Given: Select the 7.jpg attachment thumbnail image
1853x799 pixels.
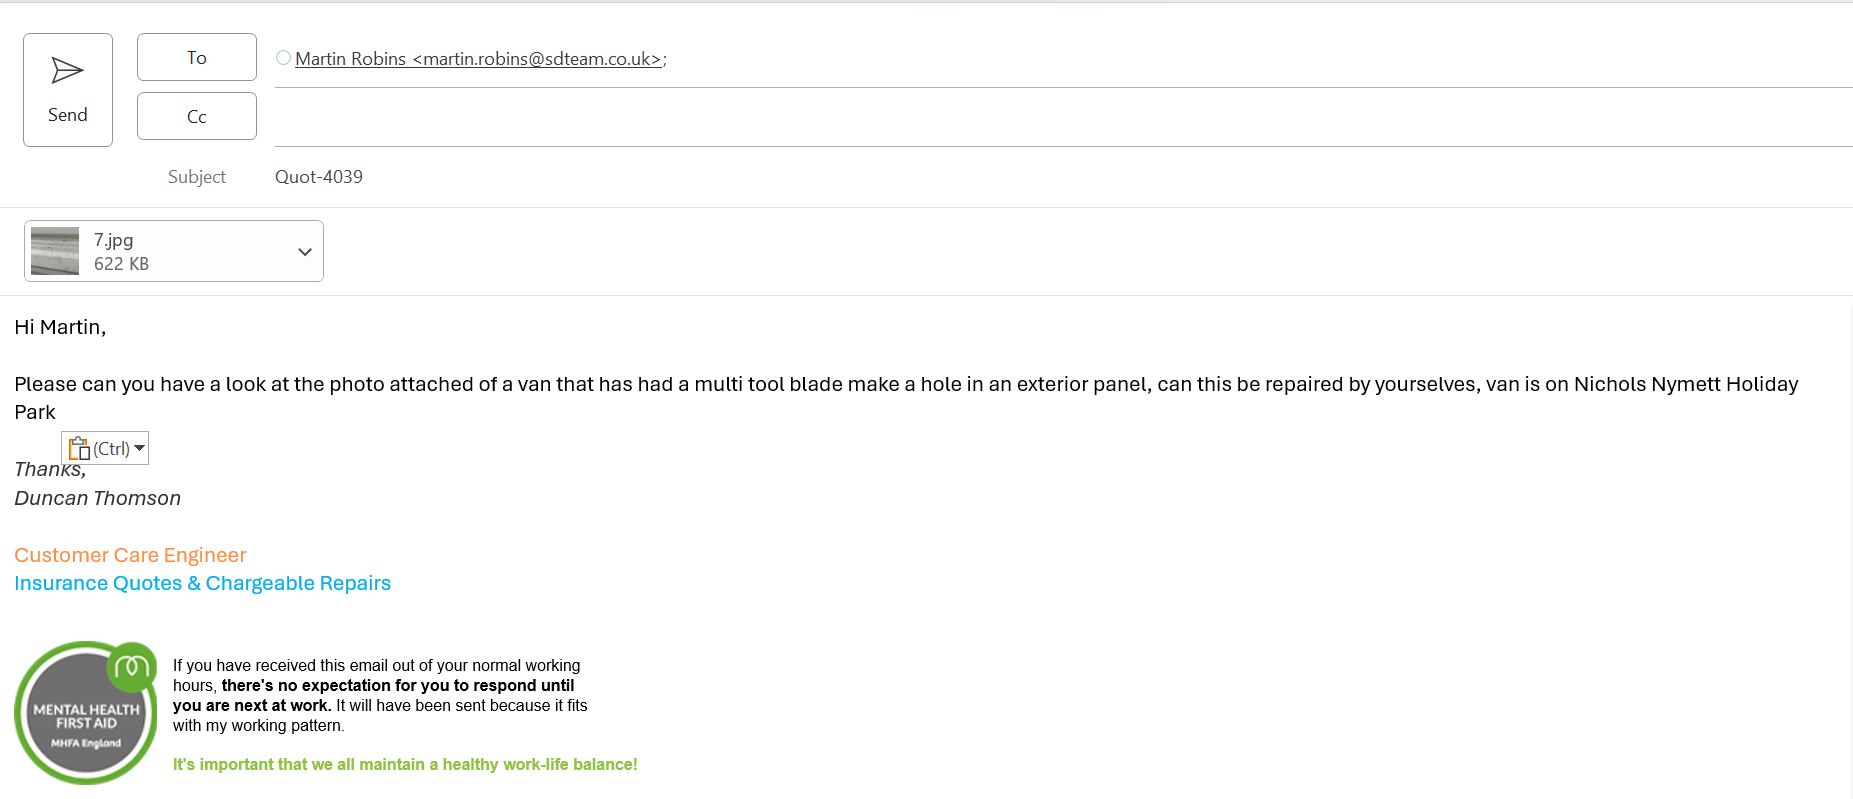Looking at the screenshot, I should point(55,251).
